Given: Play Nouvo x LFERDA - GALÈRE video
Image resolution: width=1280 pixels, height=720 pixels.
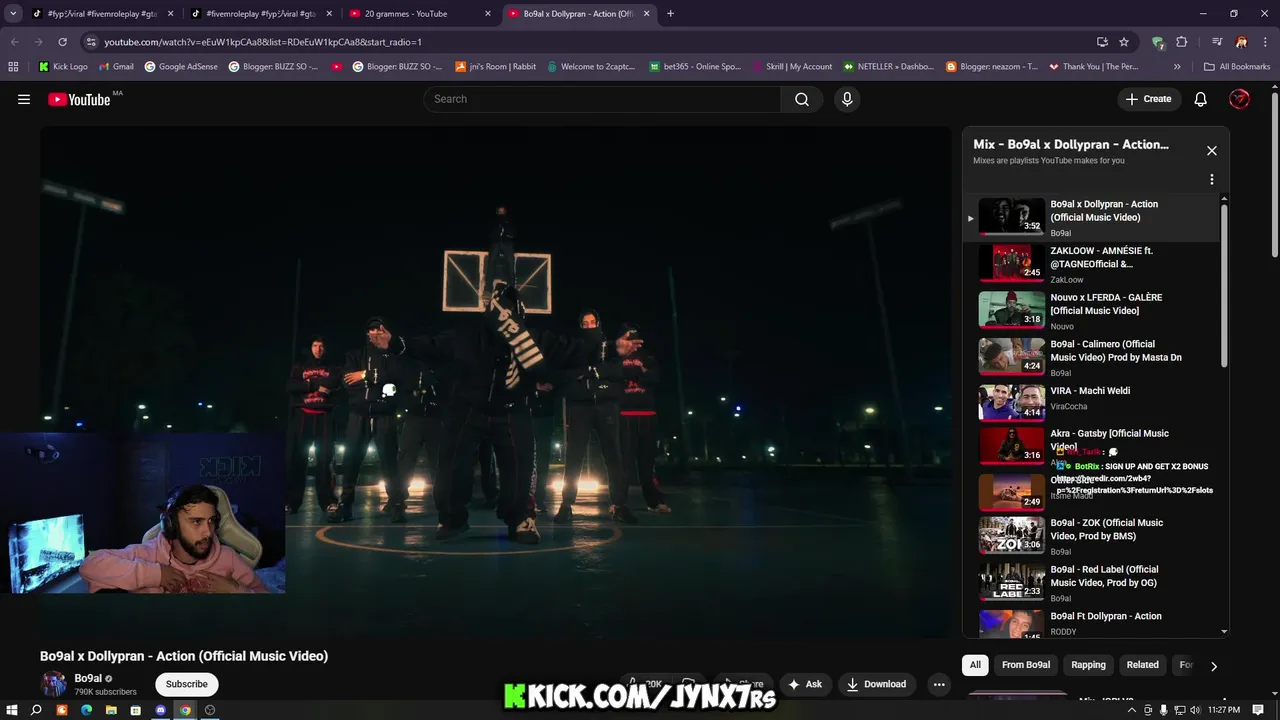Looking at the screenshot, I should coord(1092,311).
